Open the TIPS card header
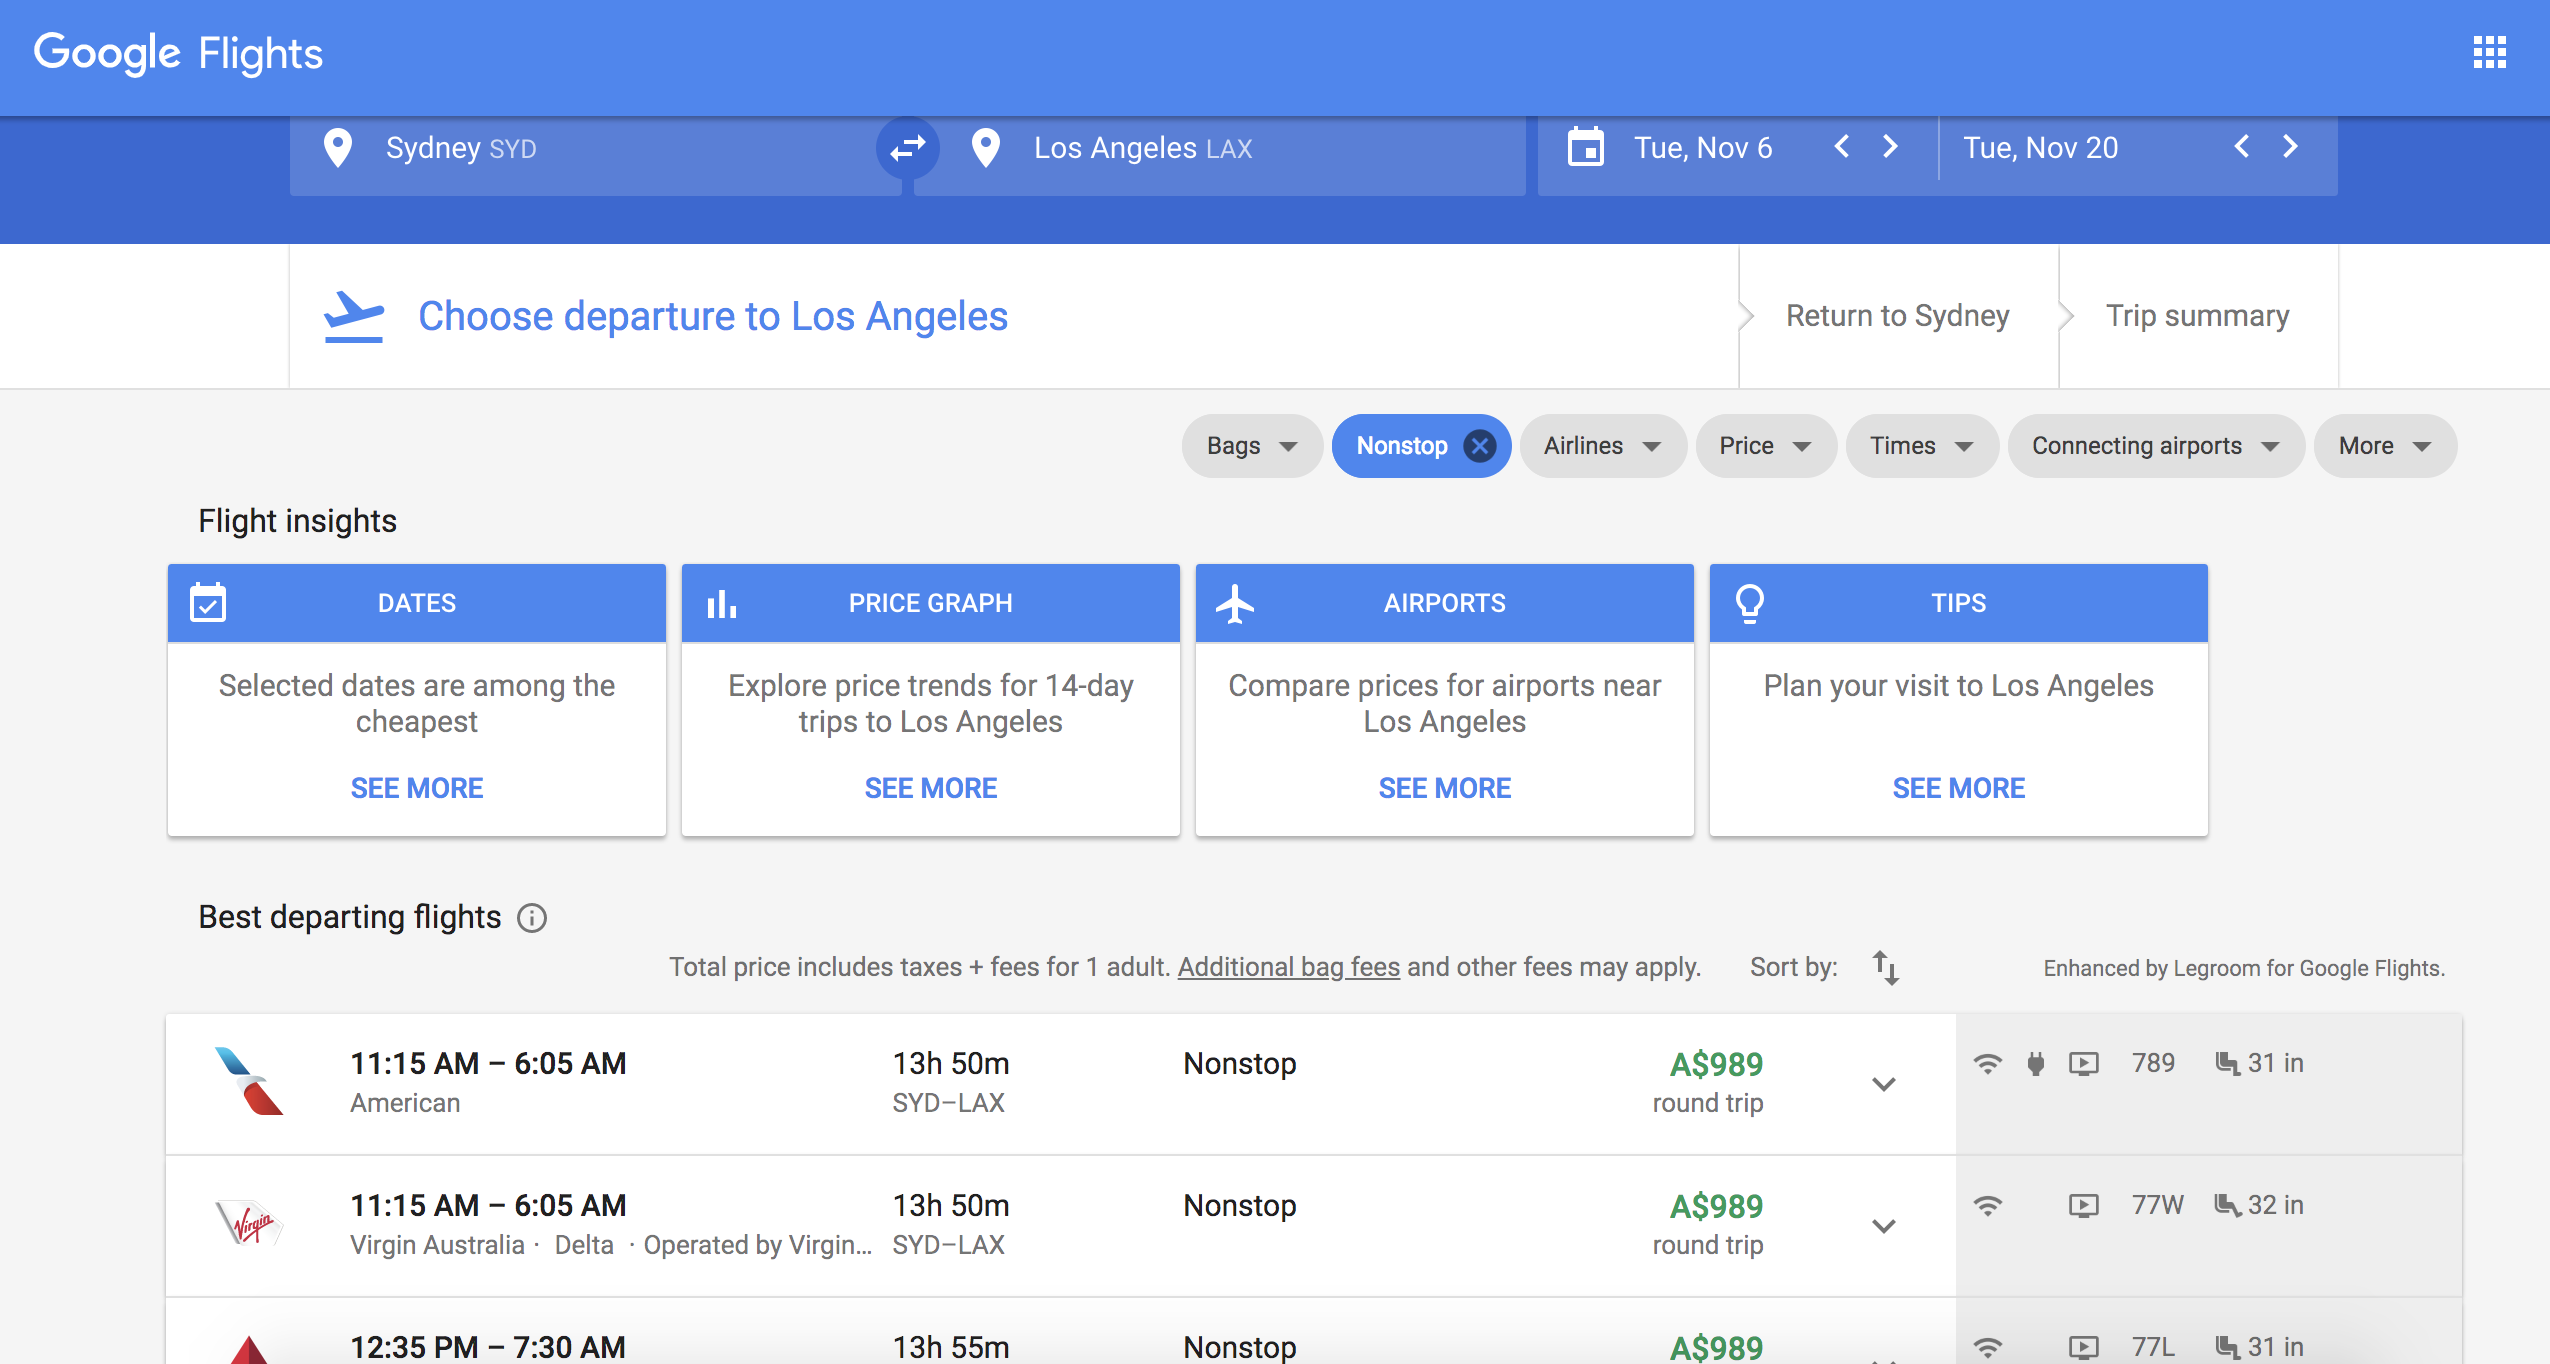 (x=1959, y=603)
